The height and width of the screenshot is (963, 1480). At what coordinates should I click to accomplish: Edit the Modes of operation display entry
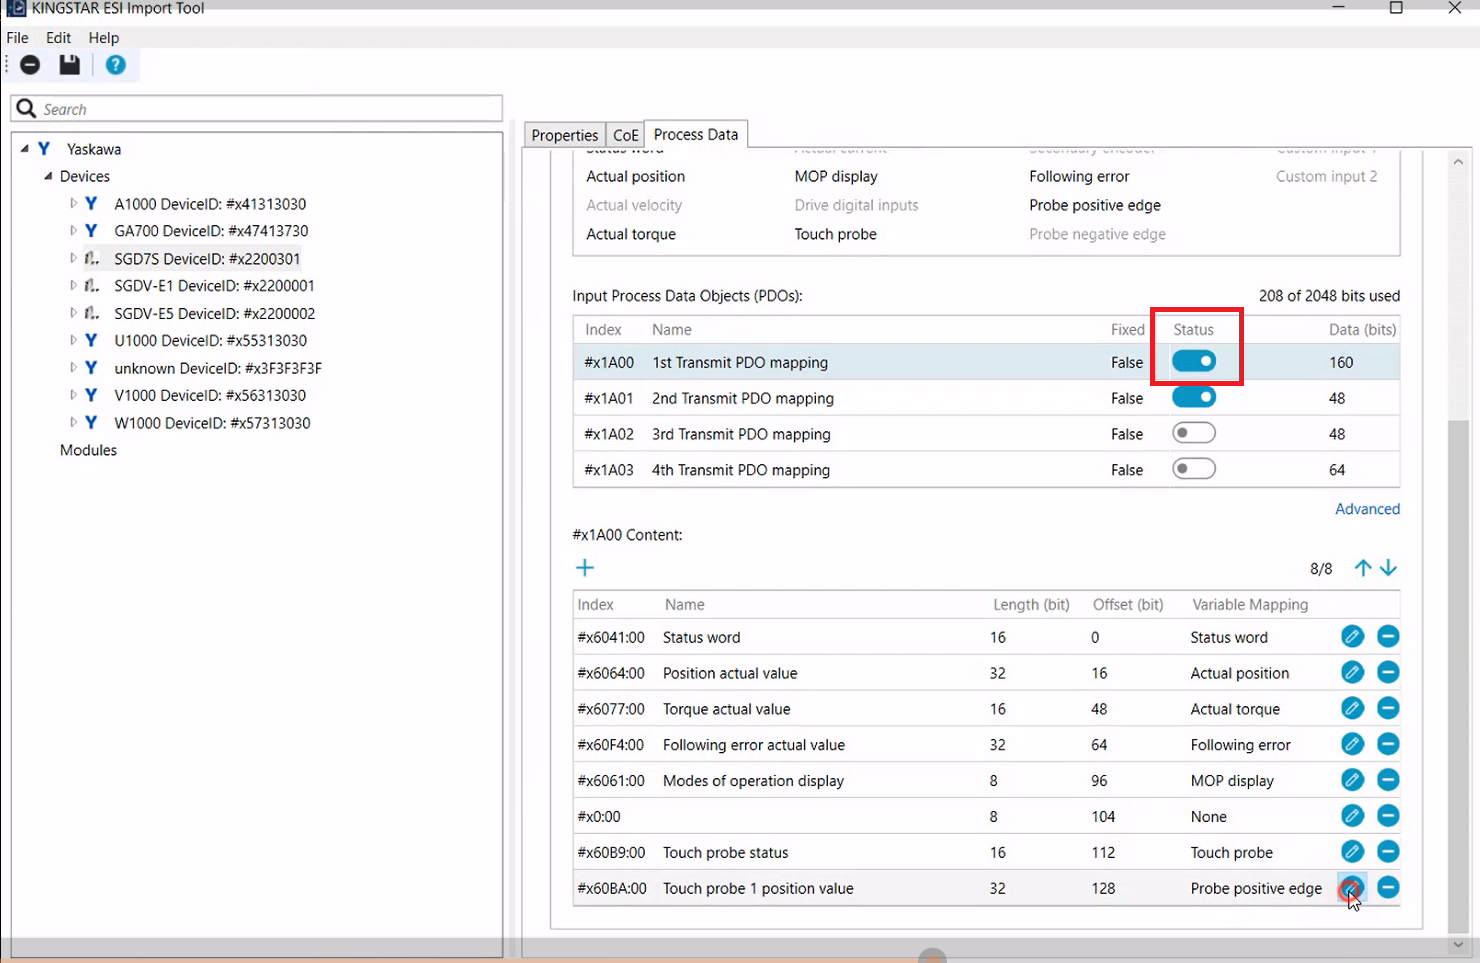[1352, 780]
